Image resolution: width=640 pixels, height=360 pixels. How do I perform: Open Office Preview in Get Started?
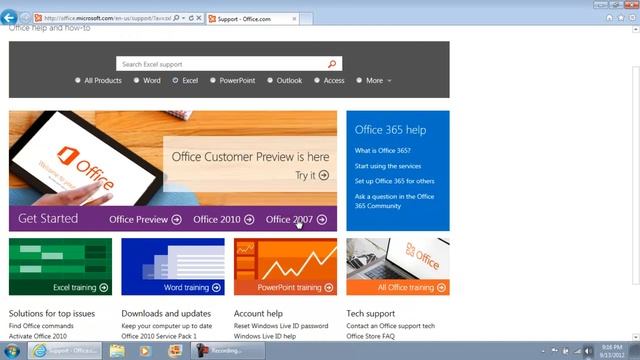click(145, 220)
